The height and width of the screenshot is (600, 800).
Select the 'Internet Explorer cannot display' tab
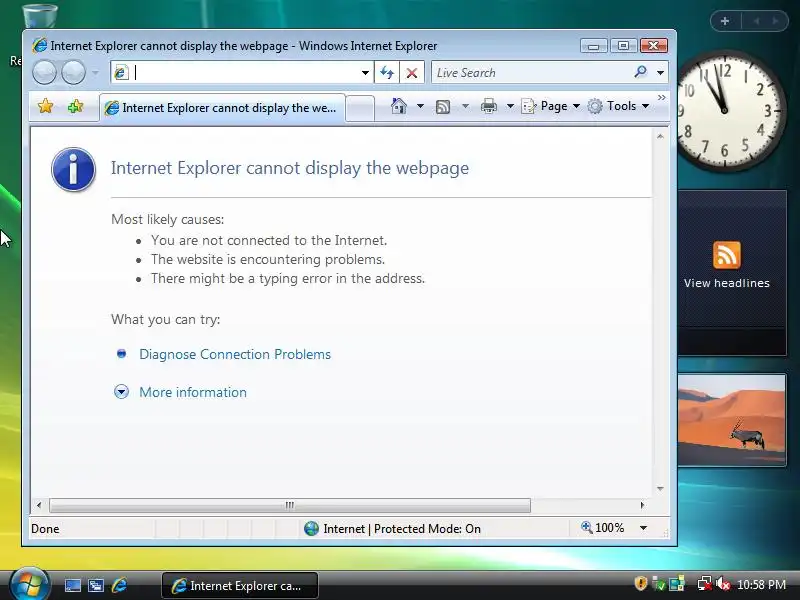click(x=222, y=108)
